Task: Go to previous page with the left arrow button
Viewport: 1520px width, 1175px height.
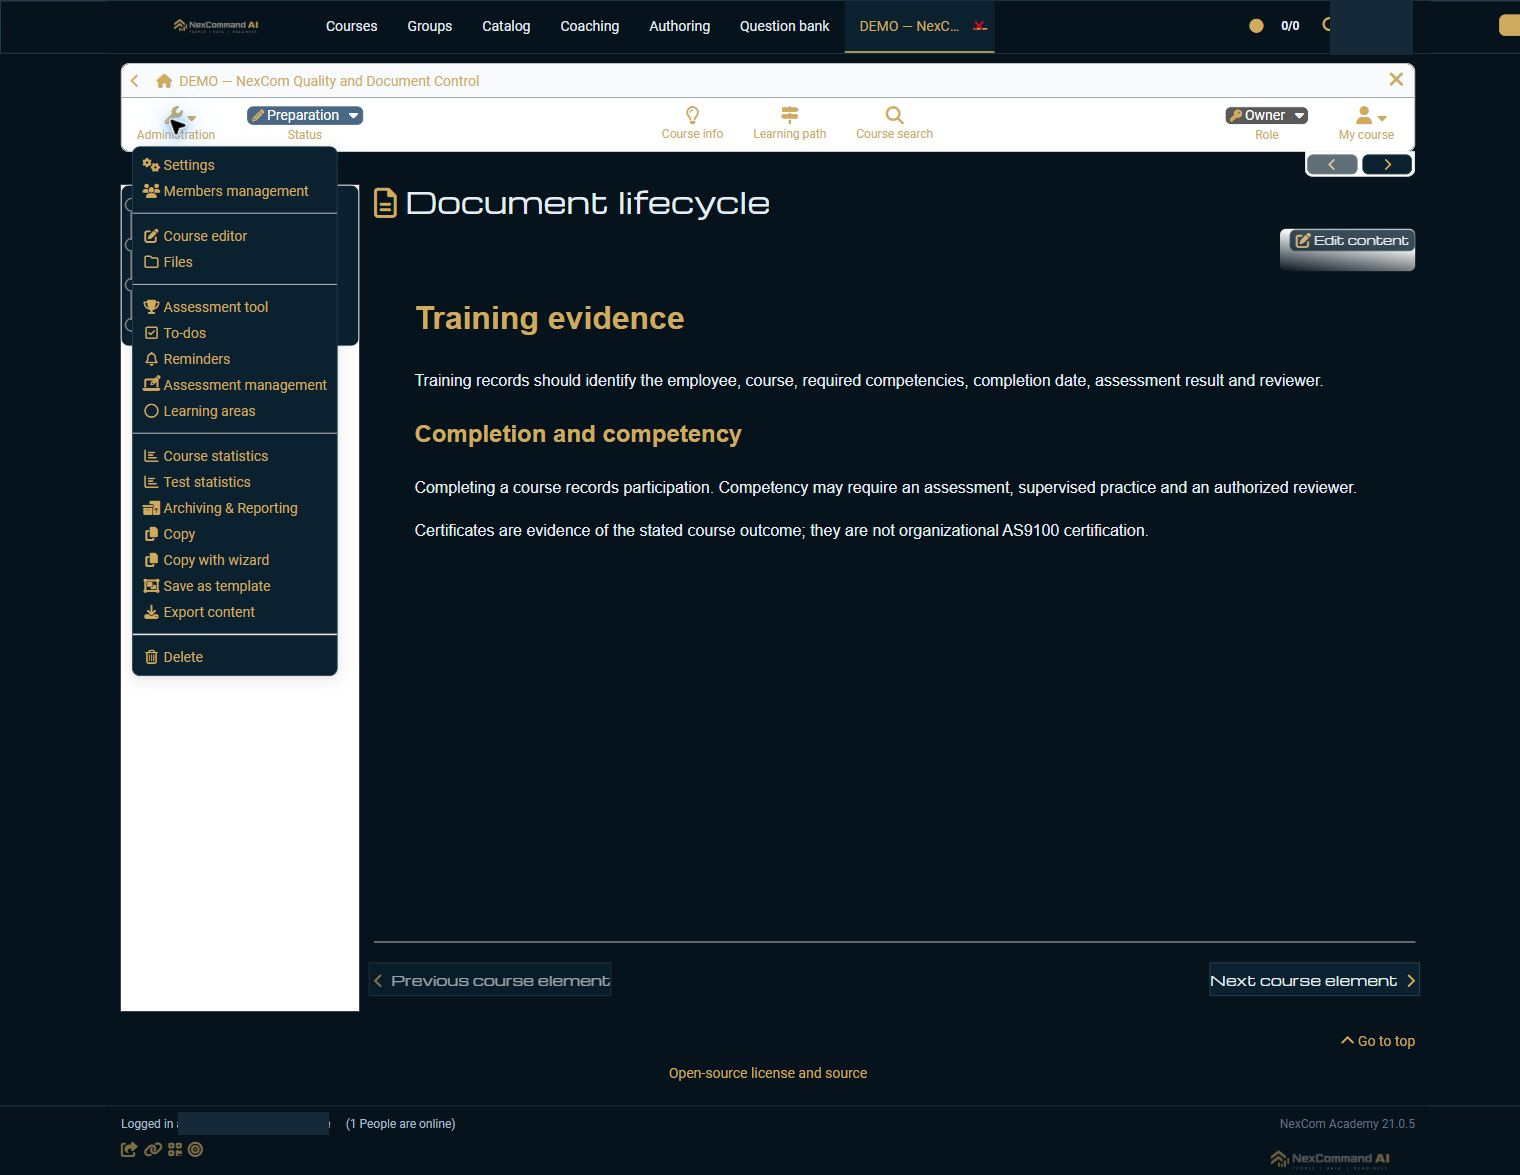Action: coord(1332,165)
